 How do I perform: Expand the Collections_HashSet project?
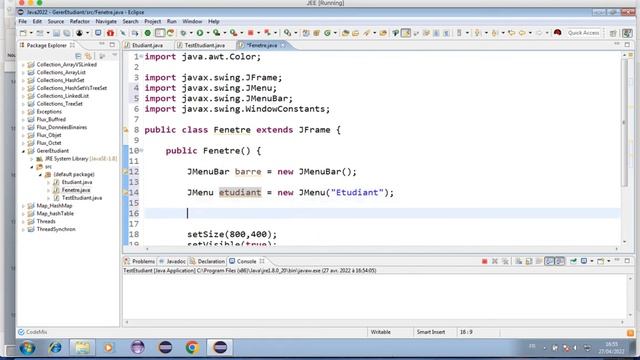(x=23, y=80)
